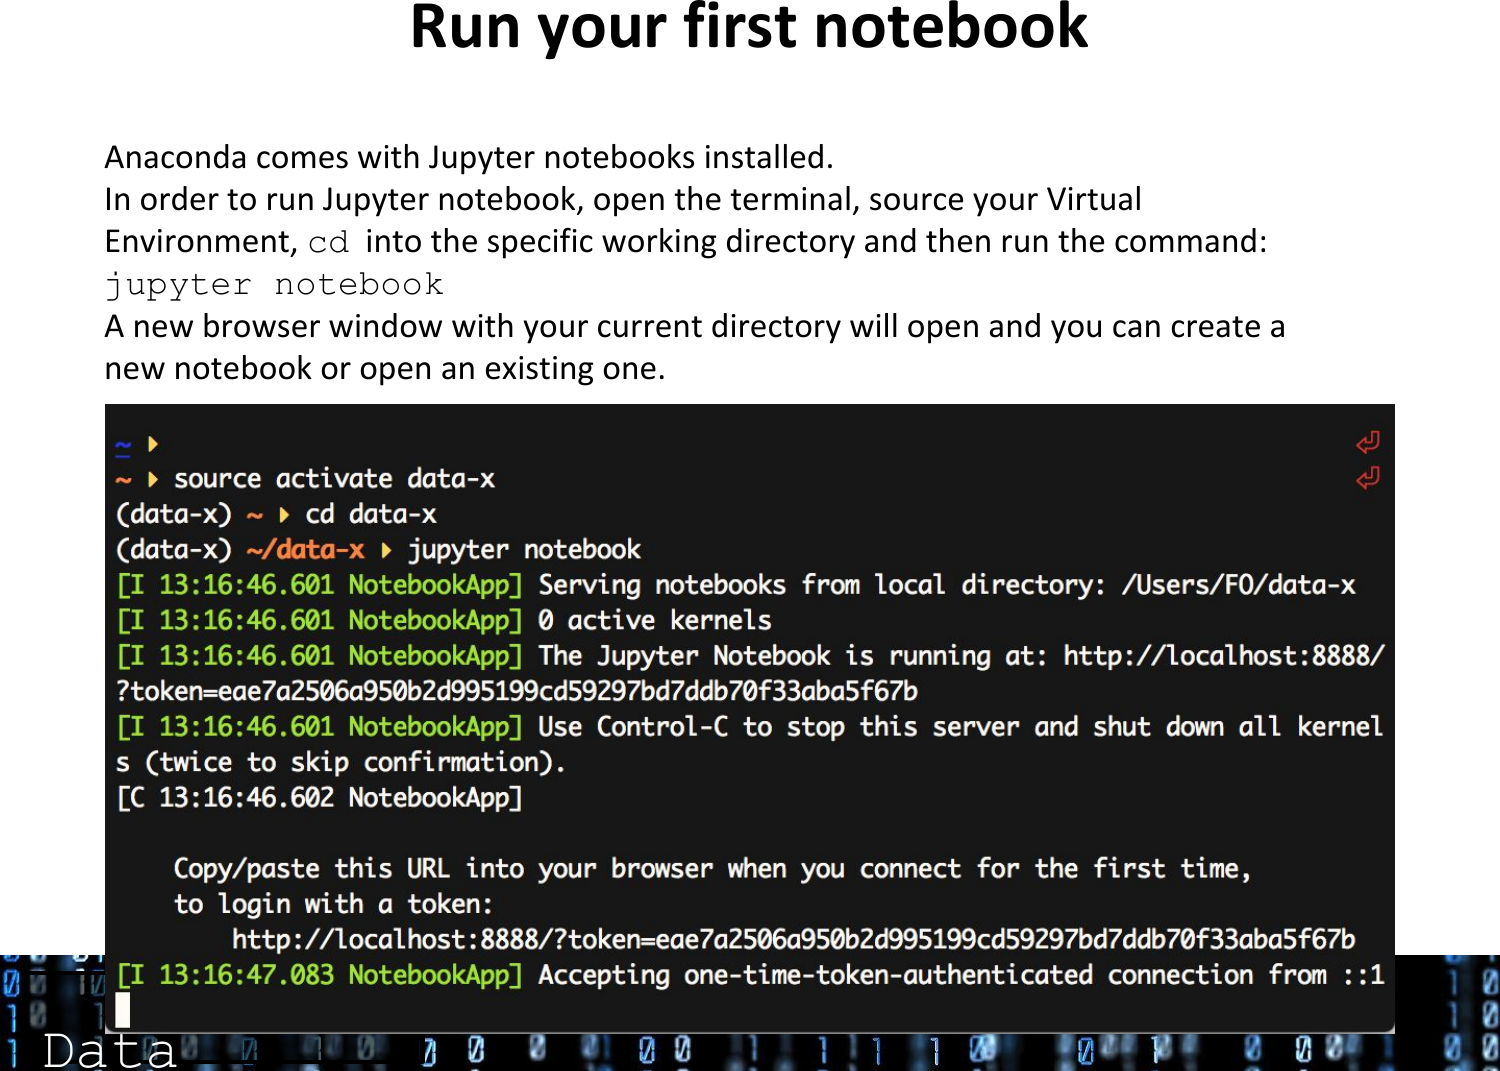
Task: Click the 'new notebook or open an existing one.' line
Action: pos(385,369)
